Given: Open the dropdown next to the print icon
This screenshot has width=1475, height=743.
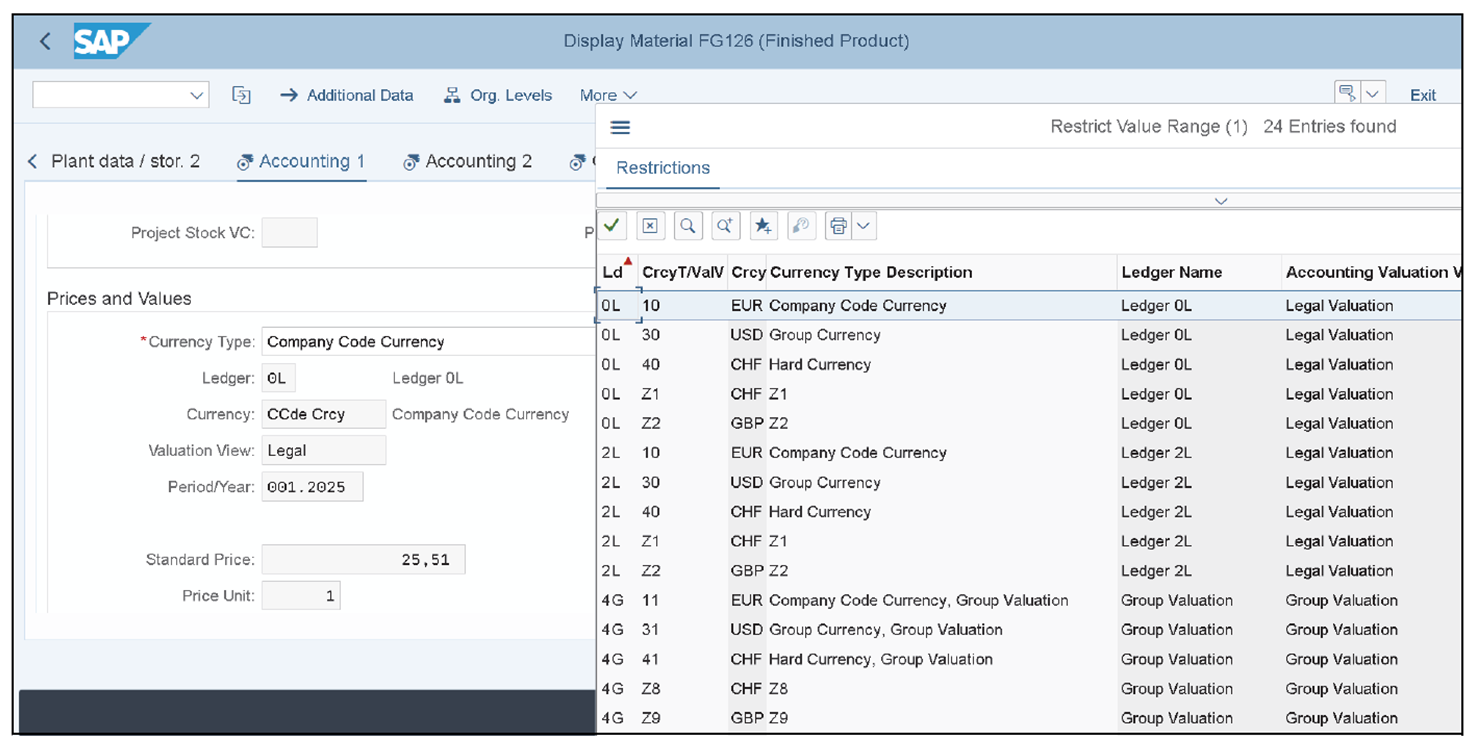Looking at the screenshot, I should tap(862, 225).
